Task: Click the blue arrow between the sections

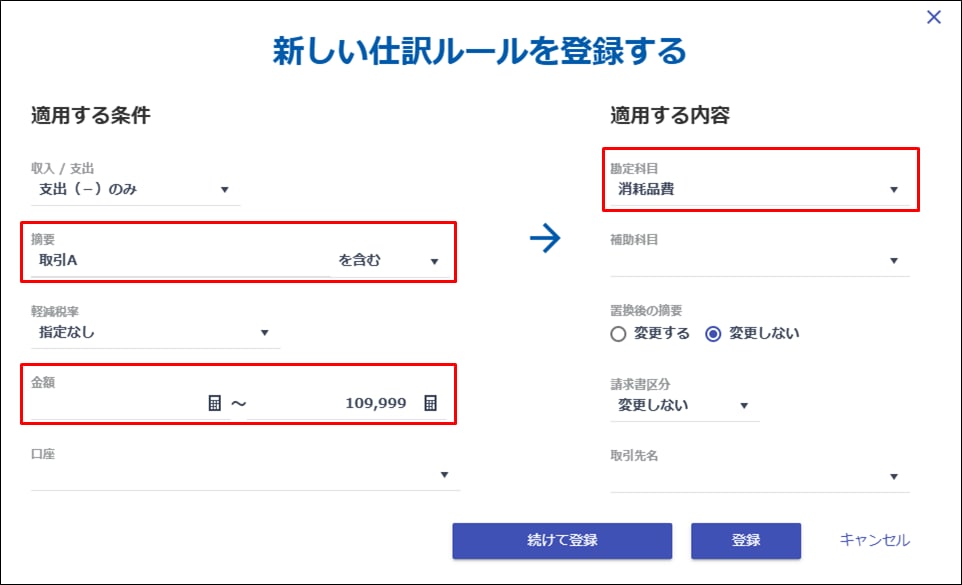Action: coord(545,238)
